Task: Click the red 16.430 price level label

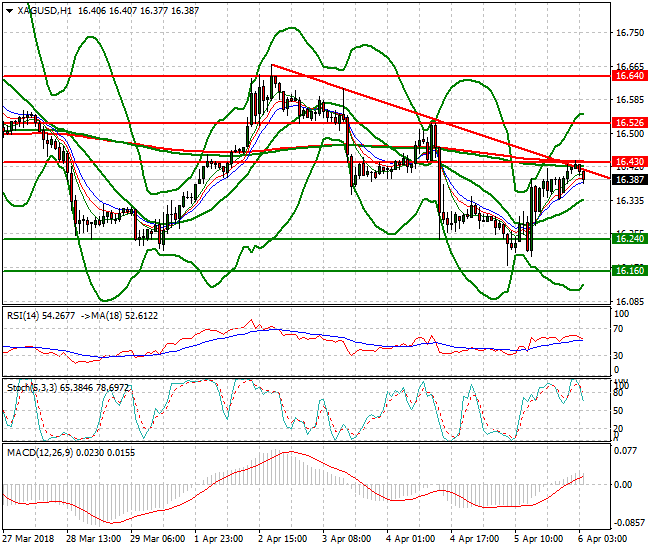Action: tap(628, 162)
